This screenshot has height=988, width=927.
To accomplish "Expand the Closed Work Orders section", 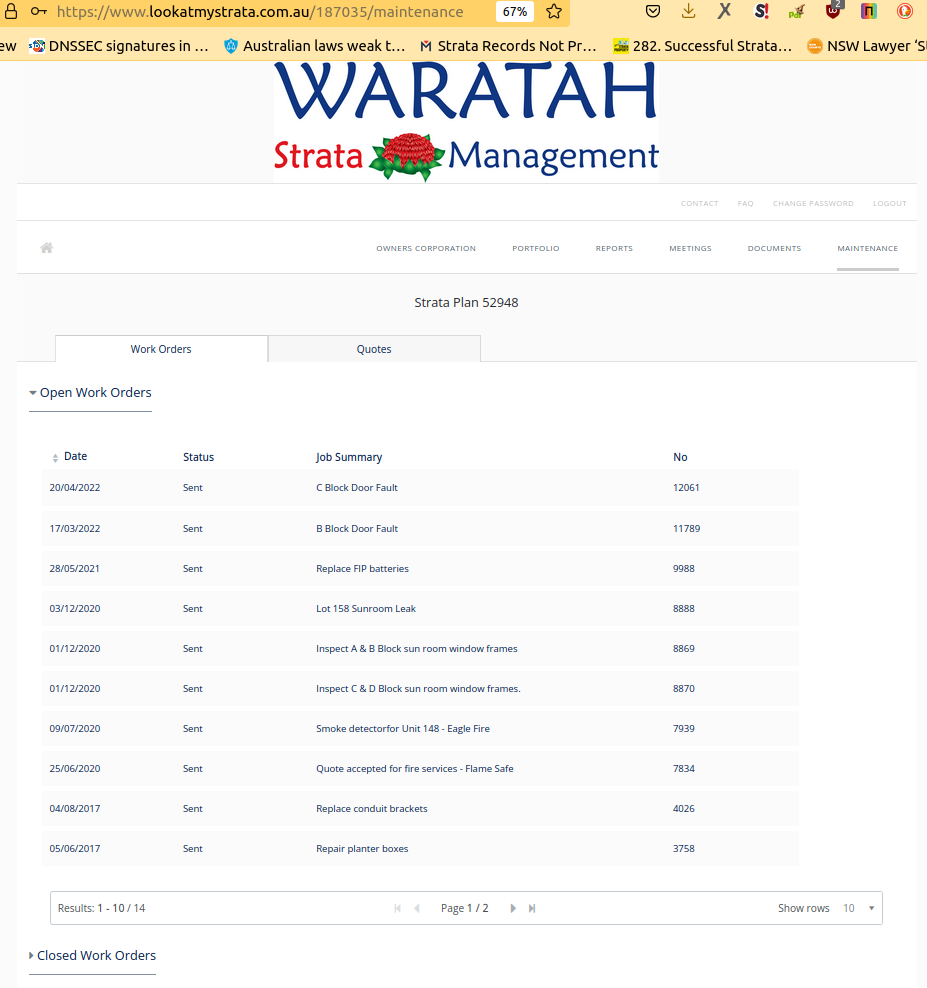I will [92, 955].
